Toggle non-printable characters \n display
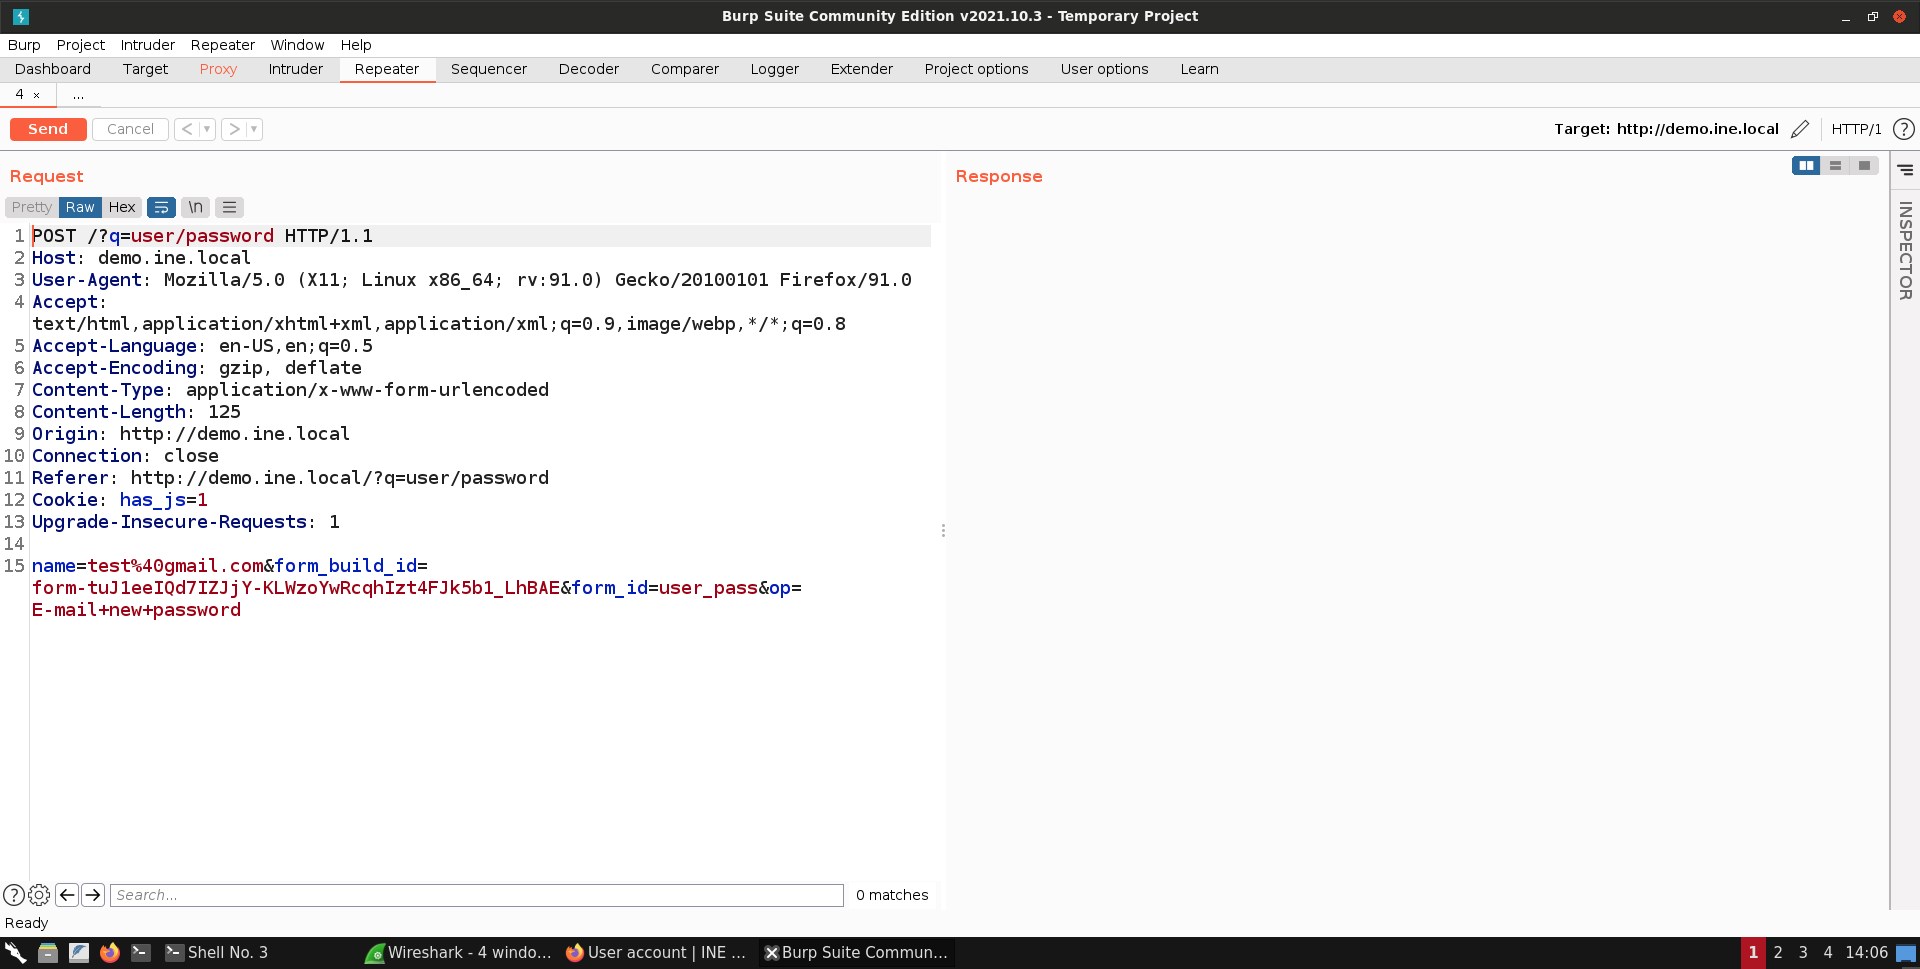 196,207
